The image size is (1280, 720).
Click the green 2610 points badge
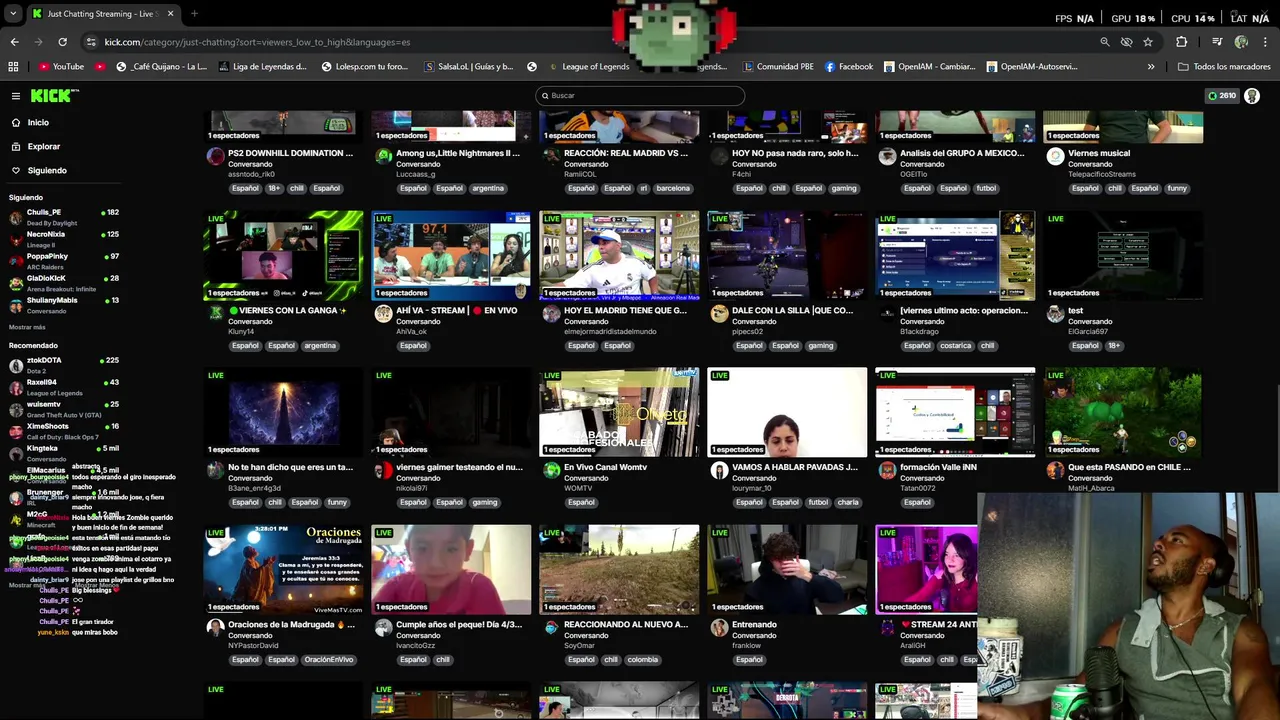click(x=1222, y=96)
